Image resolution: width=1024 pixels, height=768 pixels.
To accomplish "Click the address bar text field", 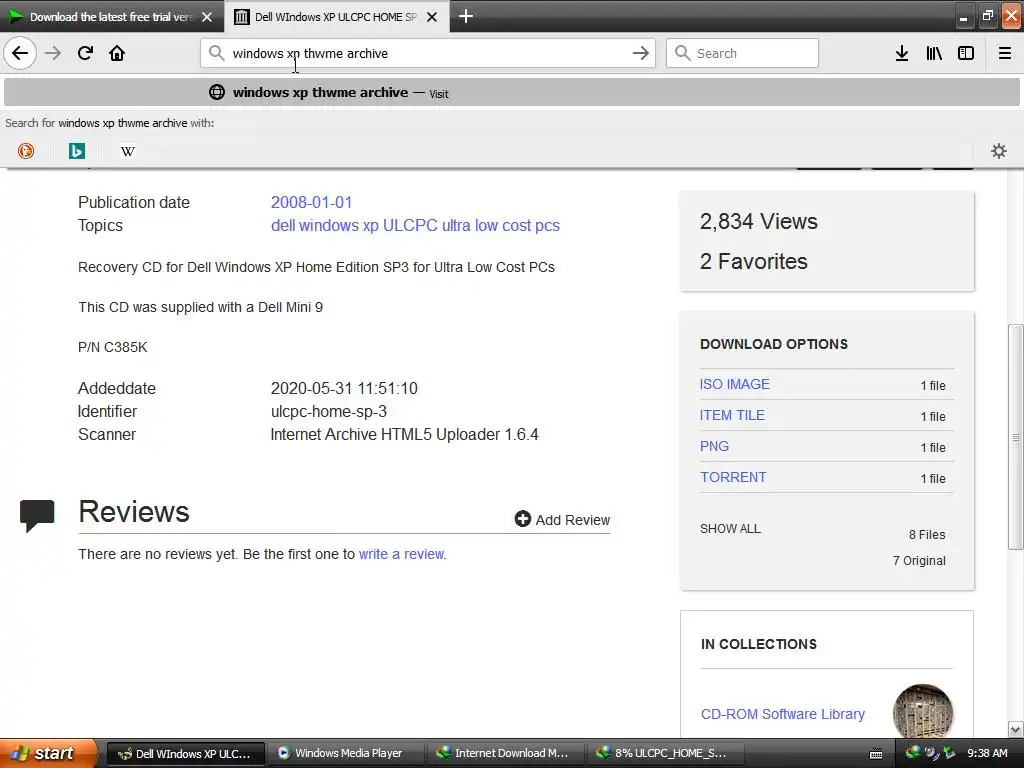I will click(x=428, y=54).
